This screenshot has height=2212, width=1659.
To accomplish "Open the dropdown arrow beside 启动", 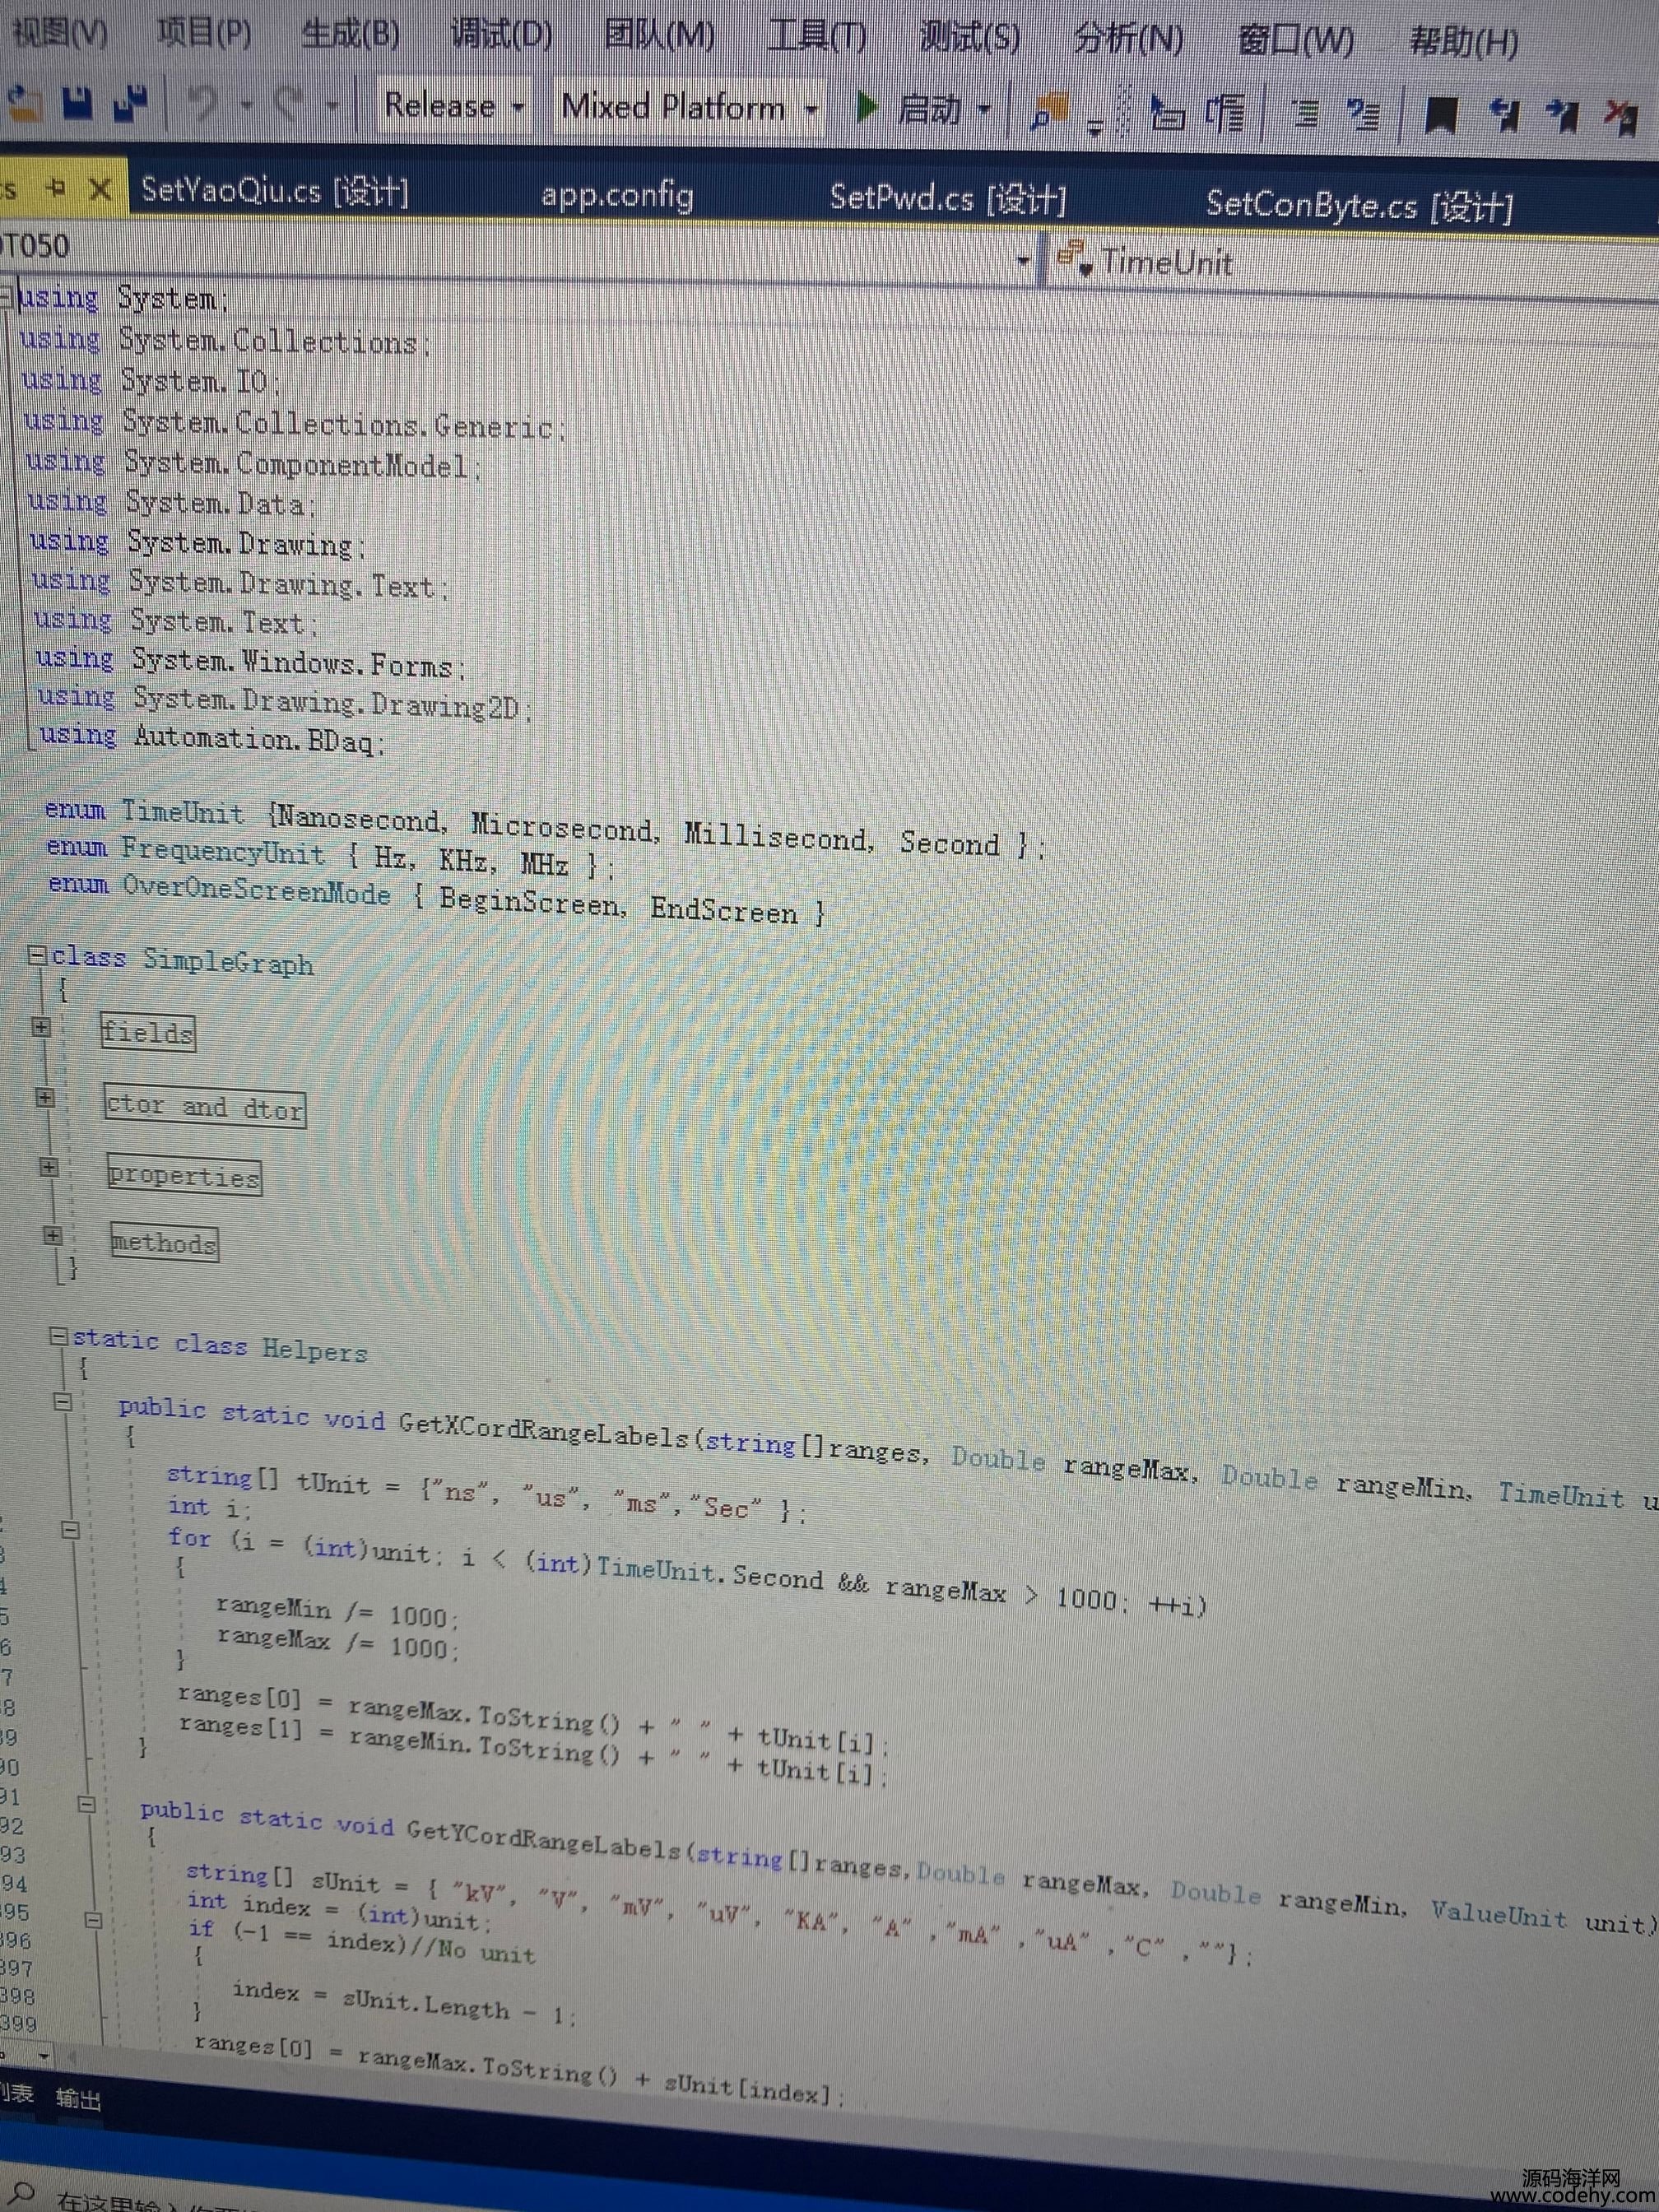I will pyautogui.click(x=984, y=109).
